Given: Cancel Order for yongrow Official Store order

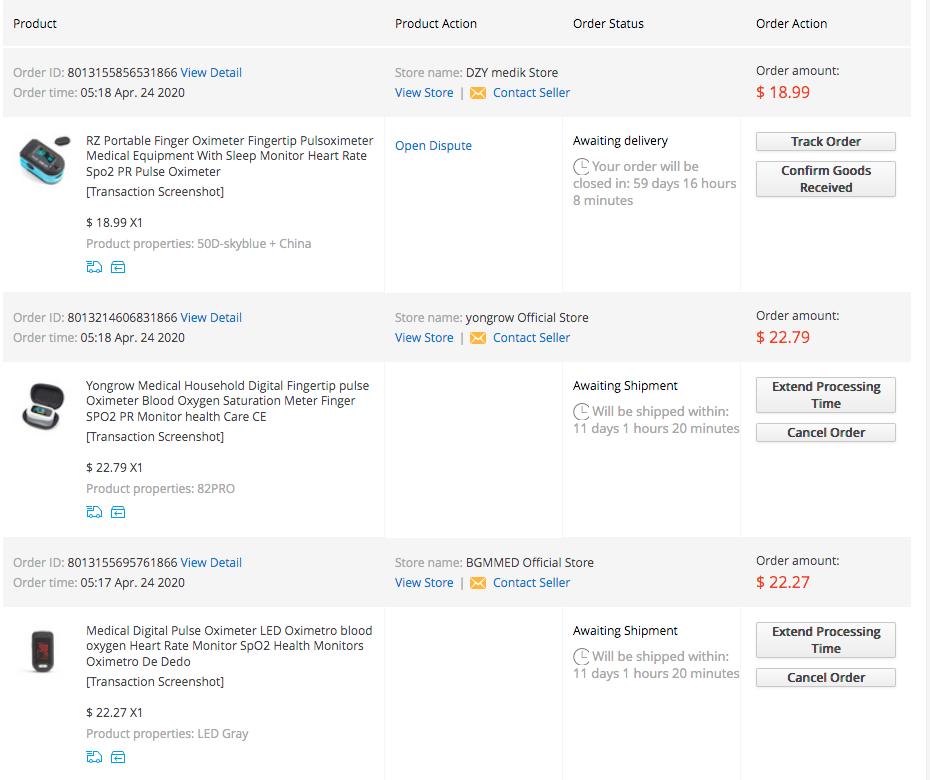Looking at the screenshot, I should [x=826, y=432].
